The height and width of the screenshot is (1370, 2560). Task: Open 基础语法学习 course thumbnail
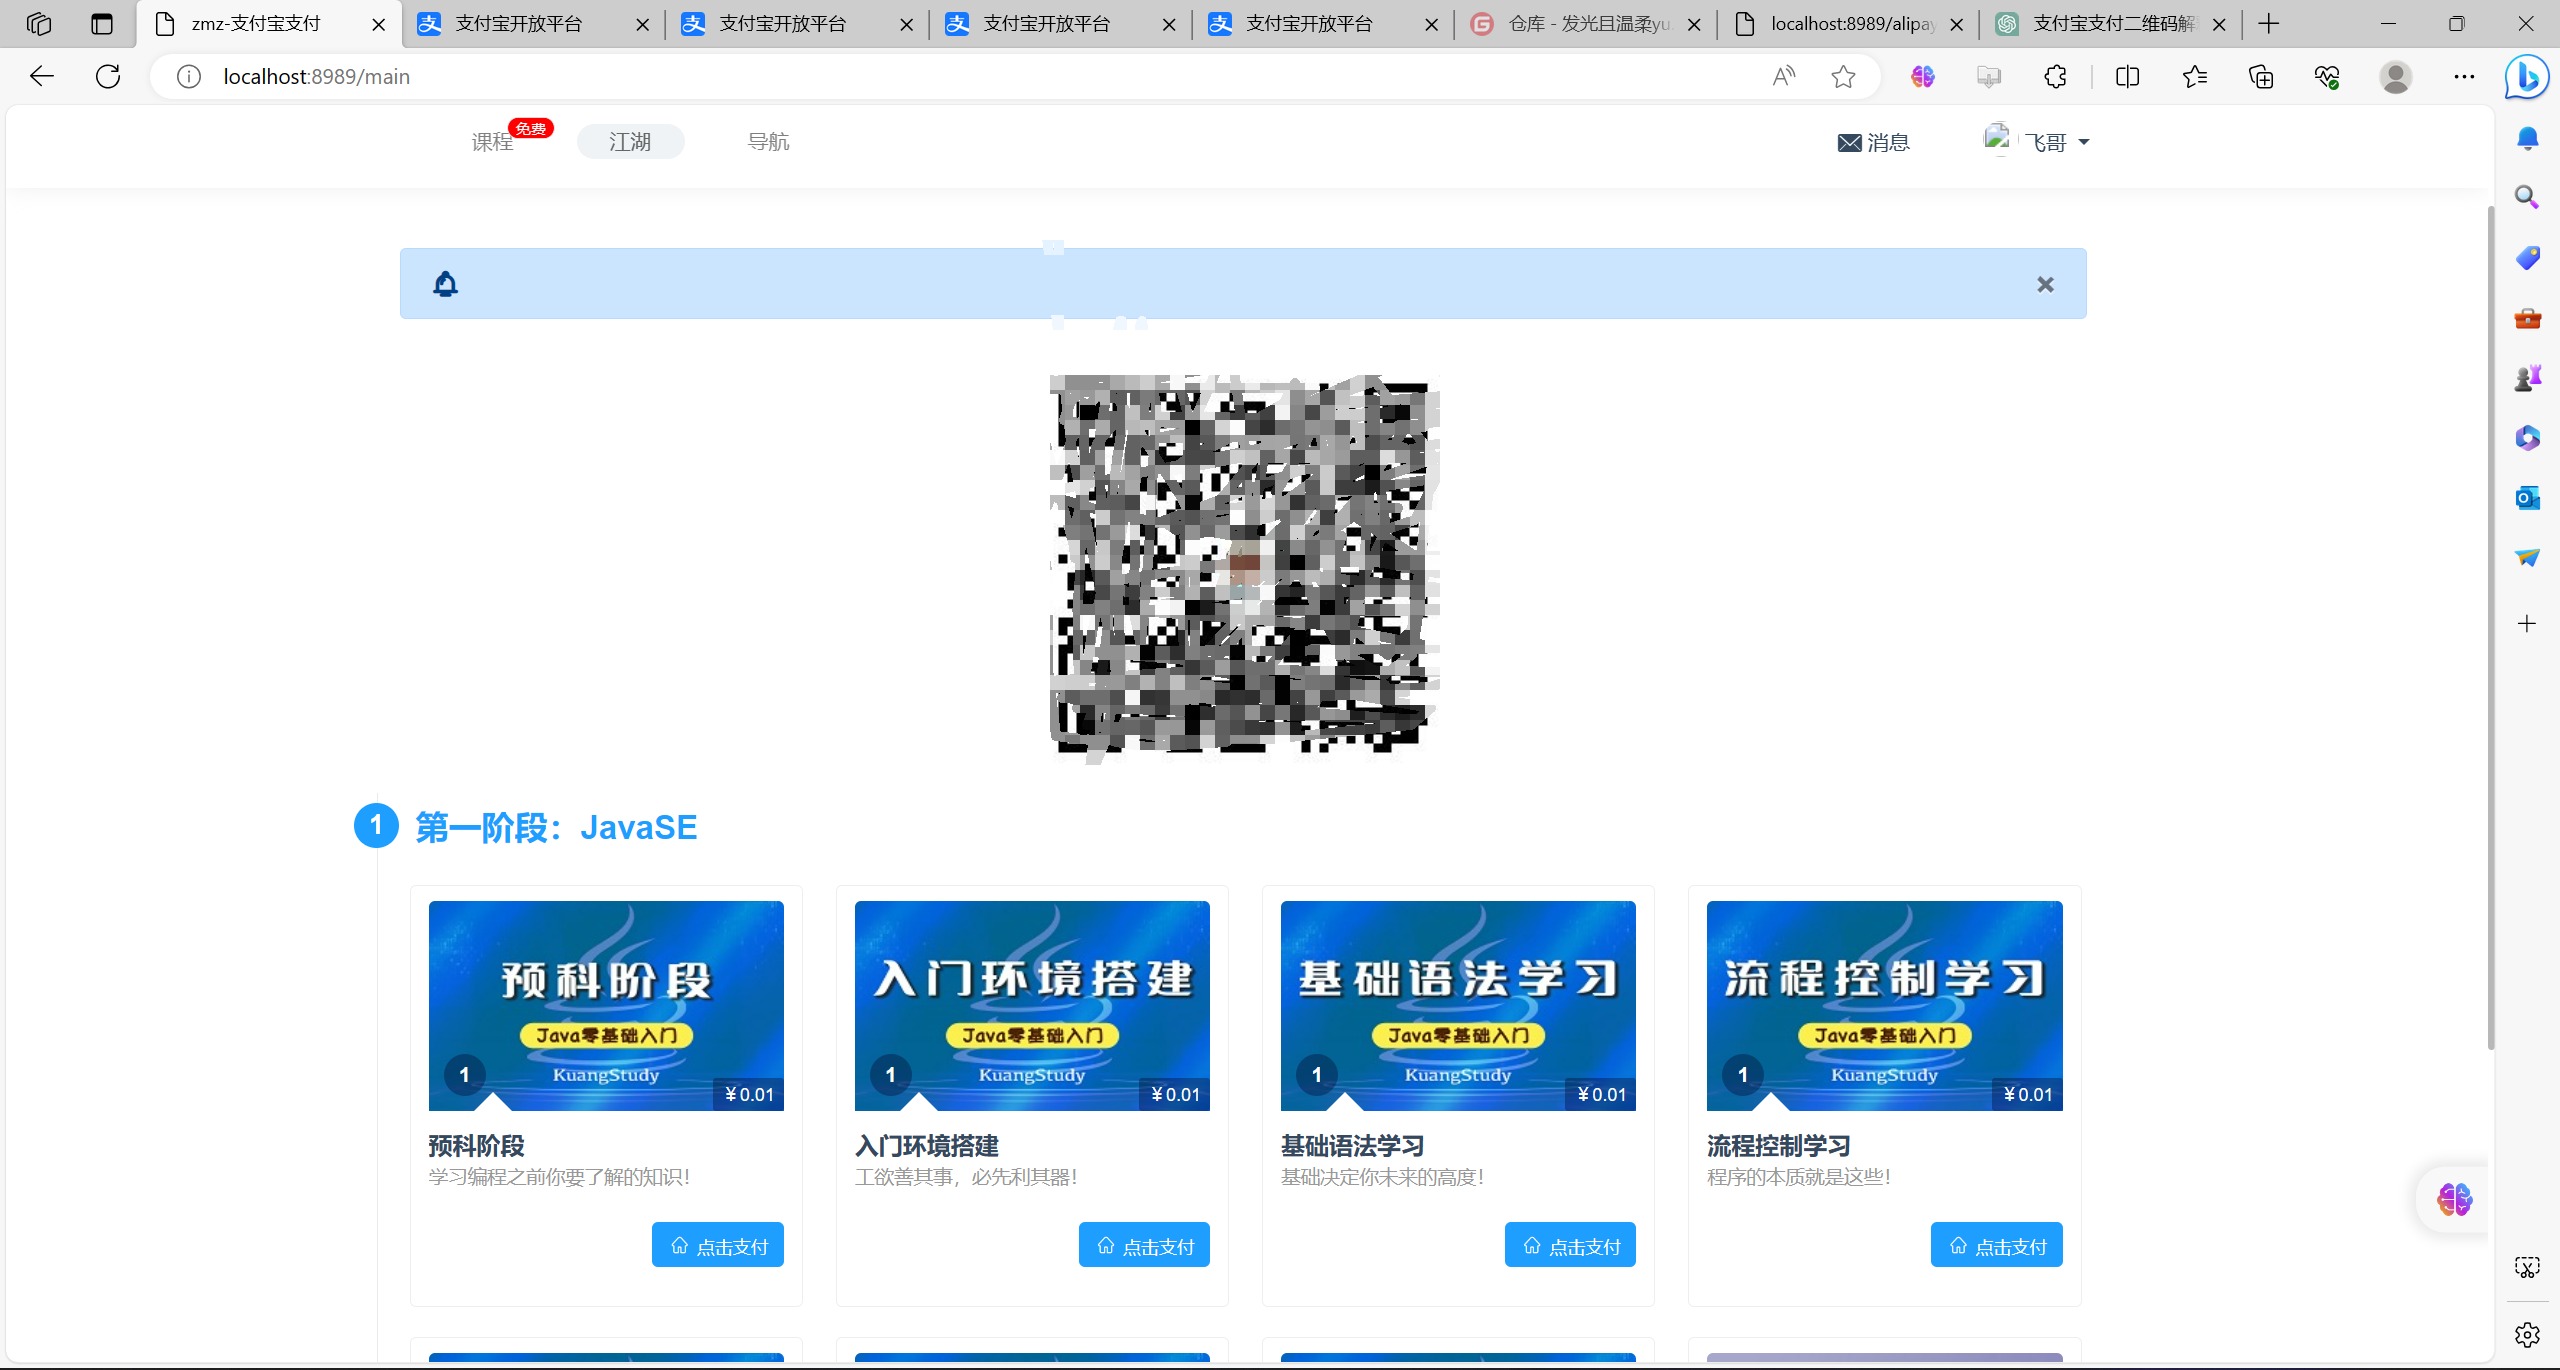(x=1458, y=1006)
